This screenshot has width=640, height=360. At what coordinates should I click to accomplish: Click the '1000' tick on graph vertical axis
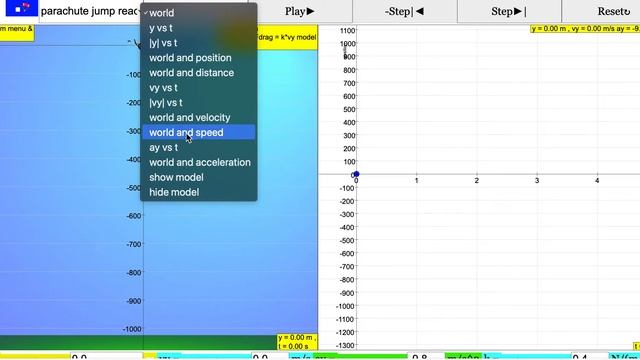[347, 44]
